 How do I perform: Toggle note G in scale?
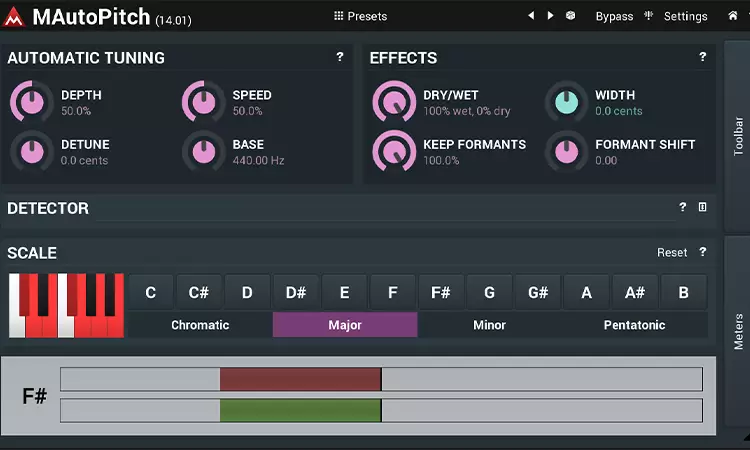pyautogui.click(x=489, y=292)
